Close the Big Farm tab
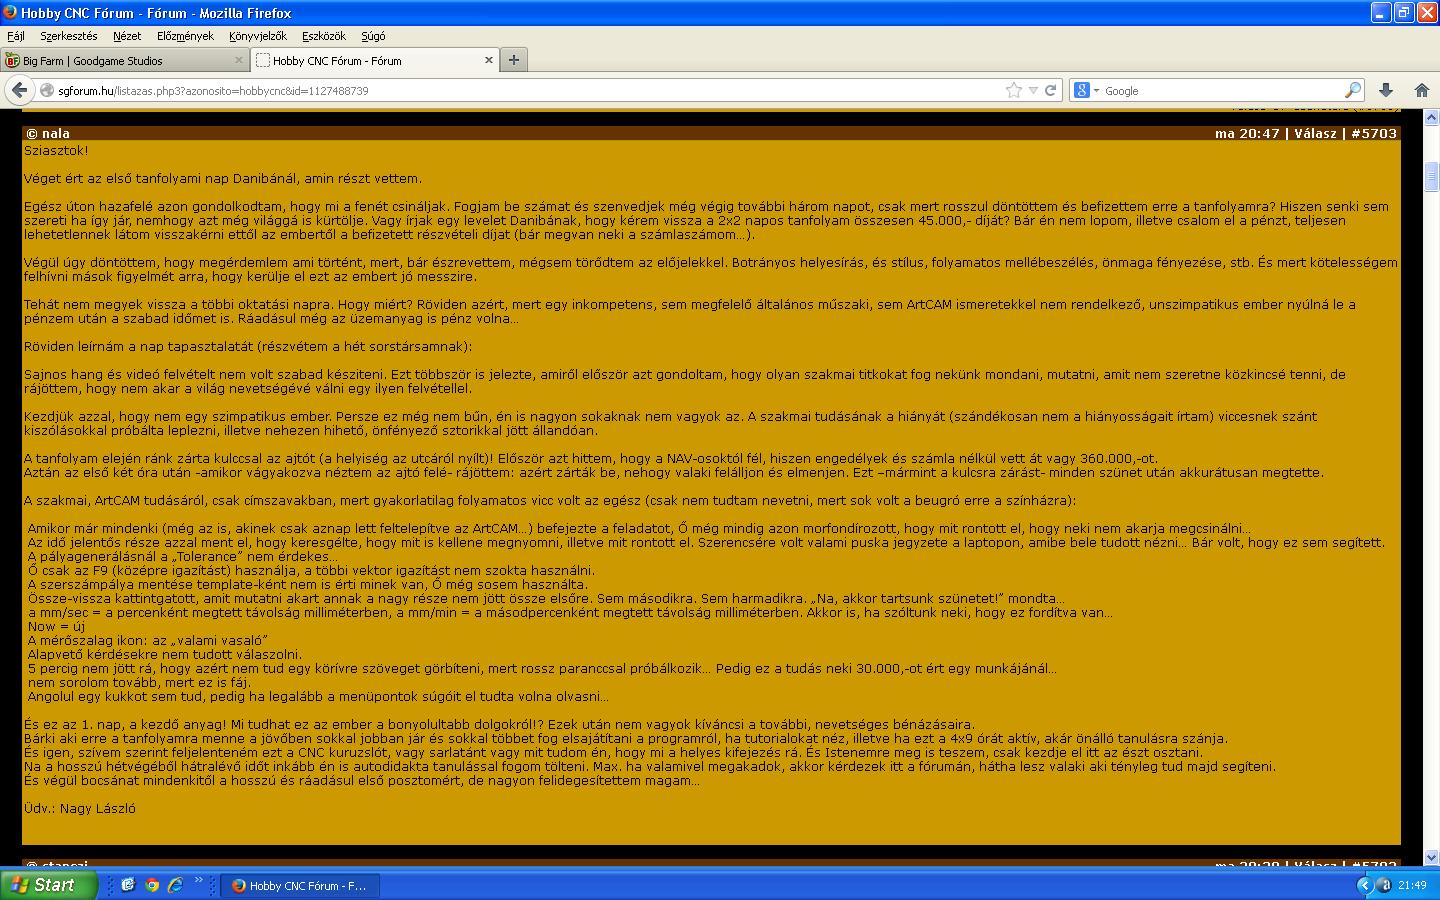1440x900 pixels. point(239,60)
